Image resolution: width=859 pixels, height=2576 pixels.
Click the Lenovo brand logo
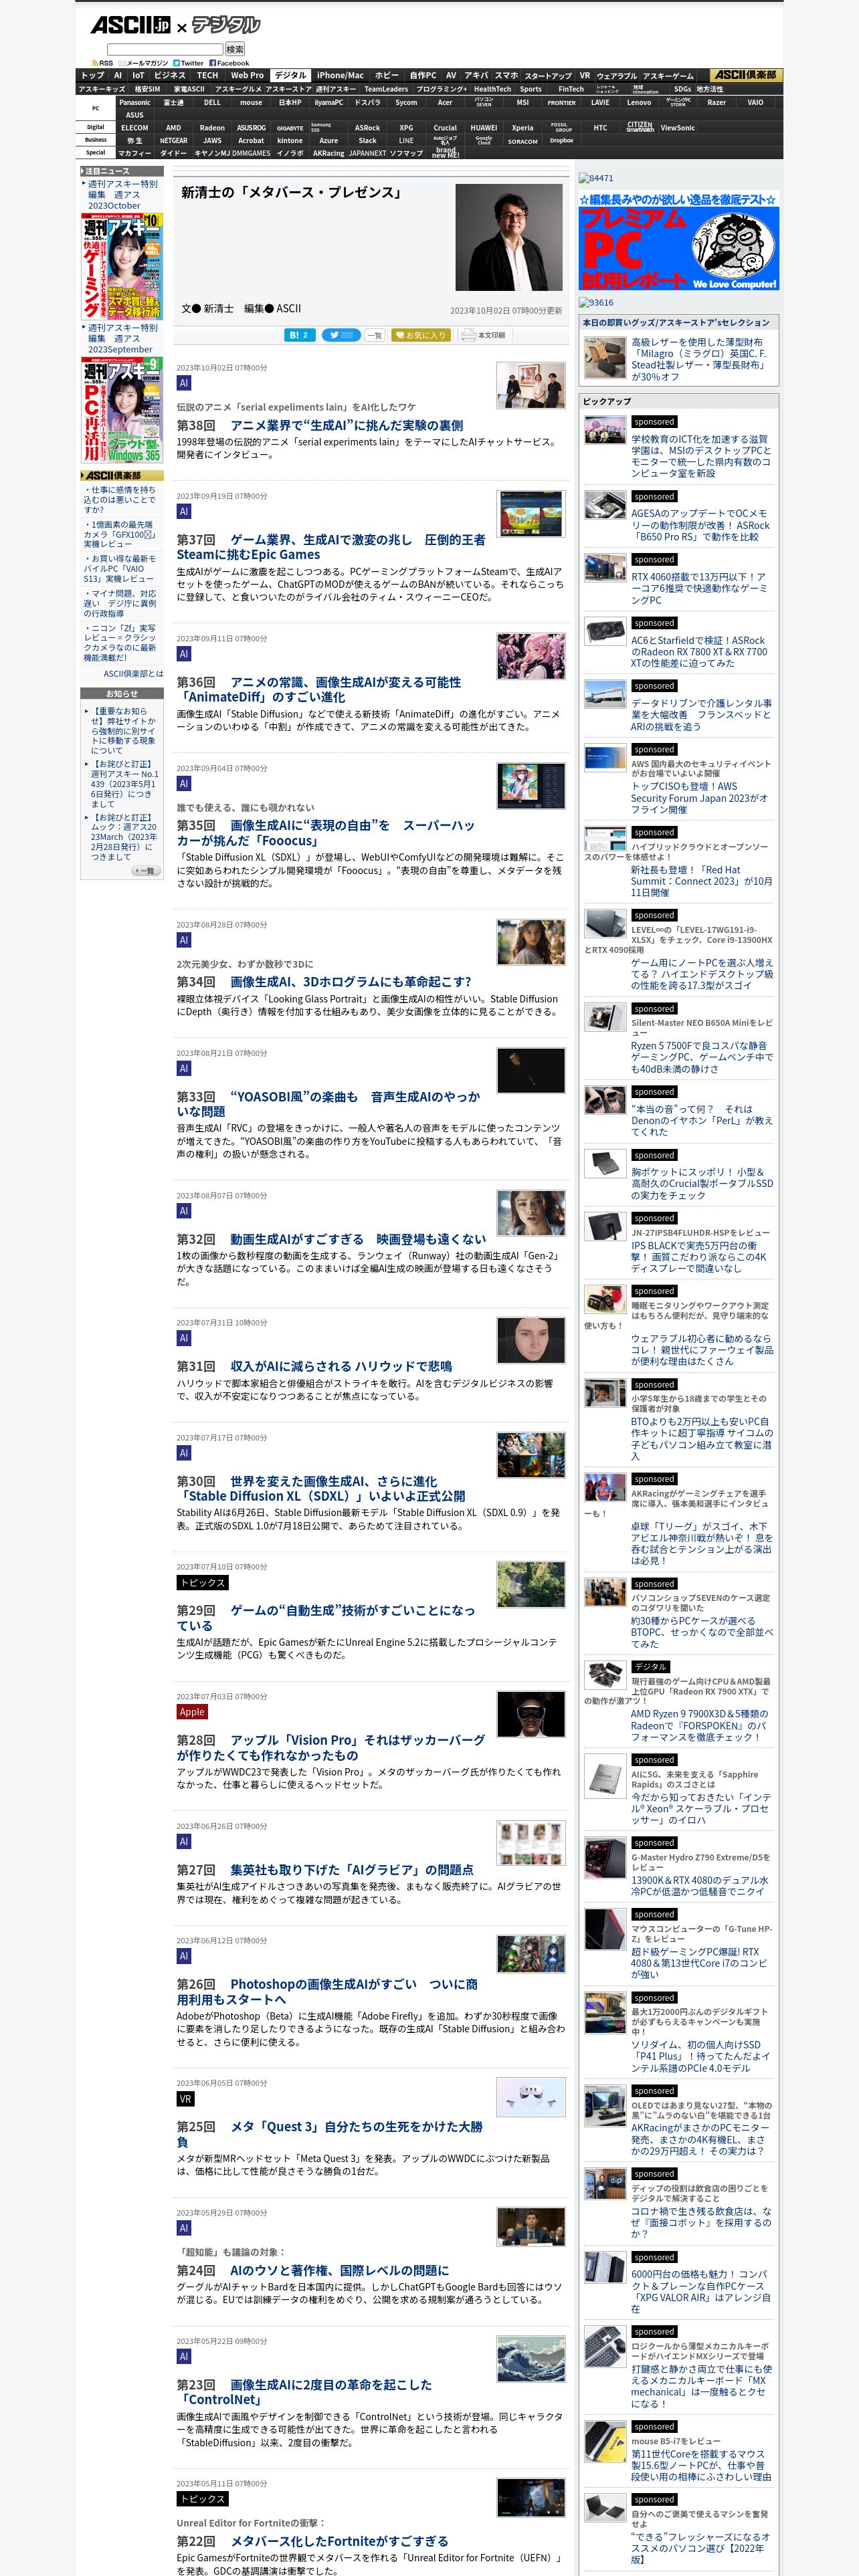pyautogui.click(x=639, y=102)
